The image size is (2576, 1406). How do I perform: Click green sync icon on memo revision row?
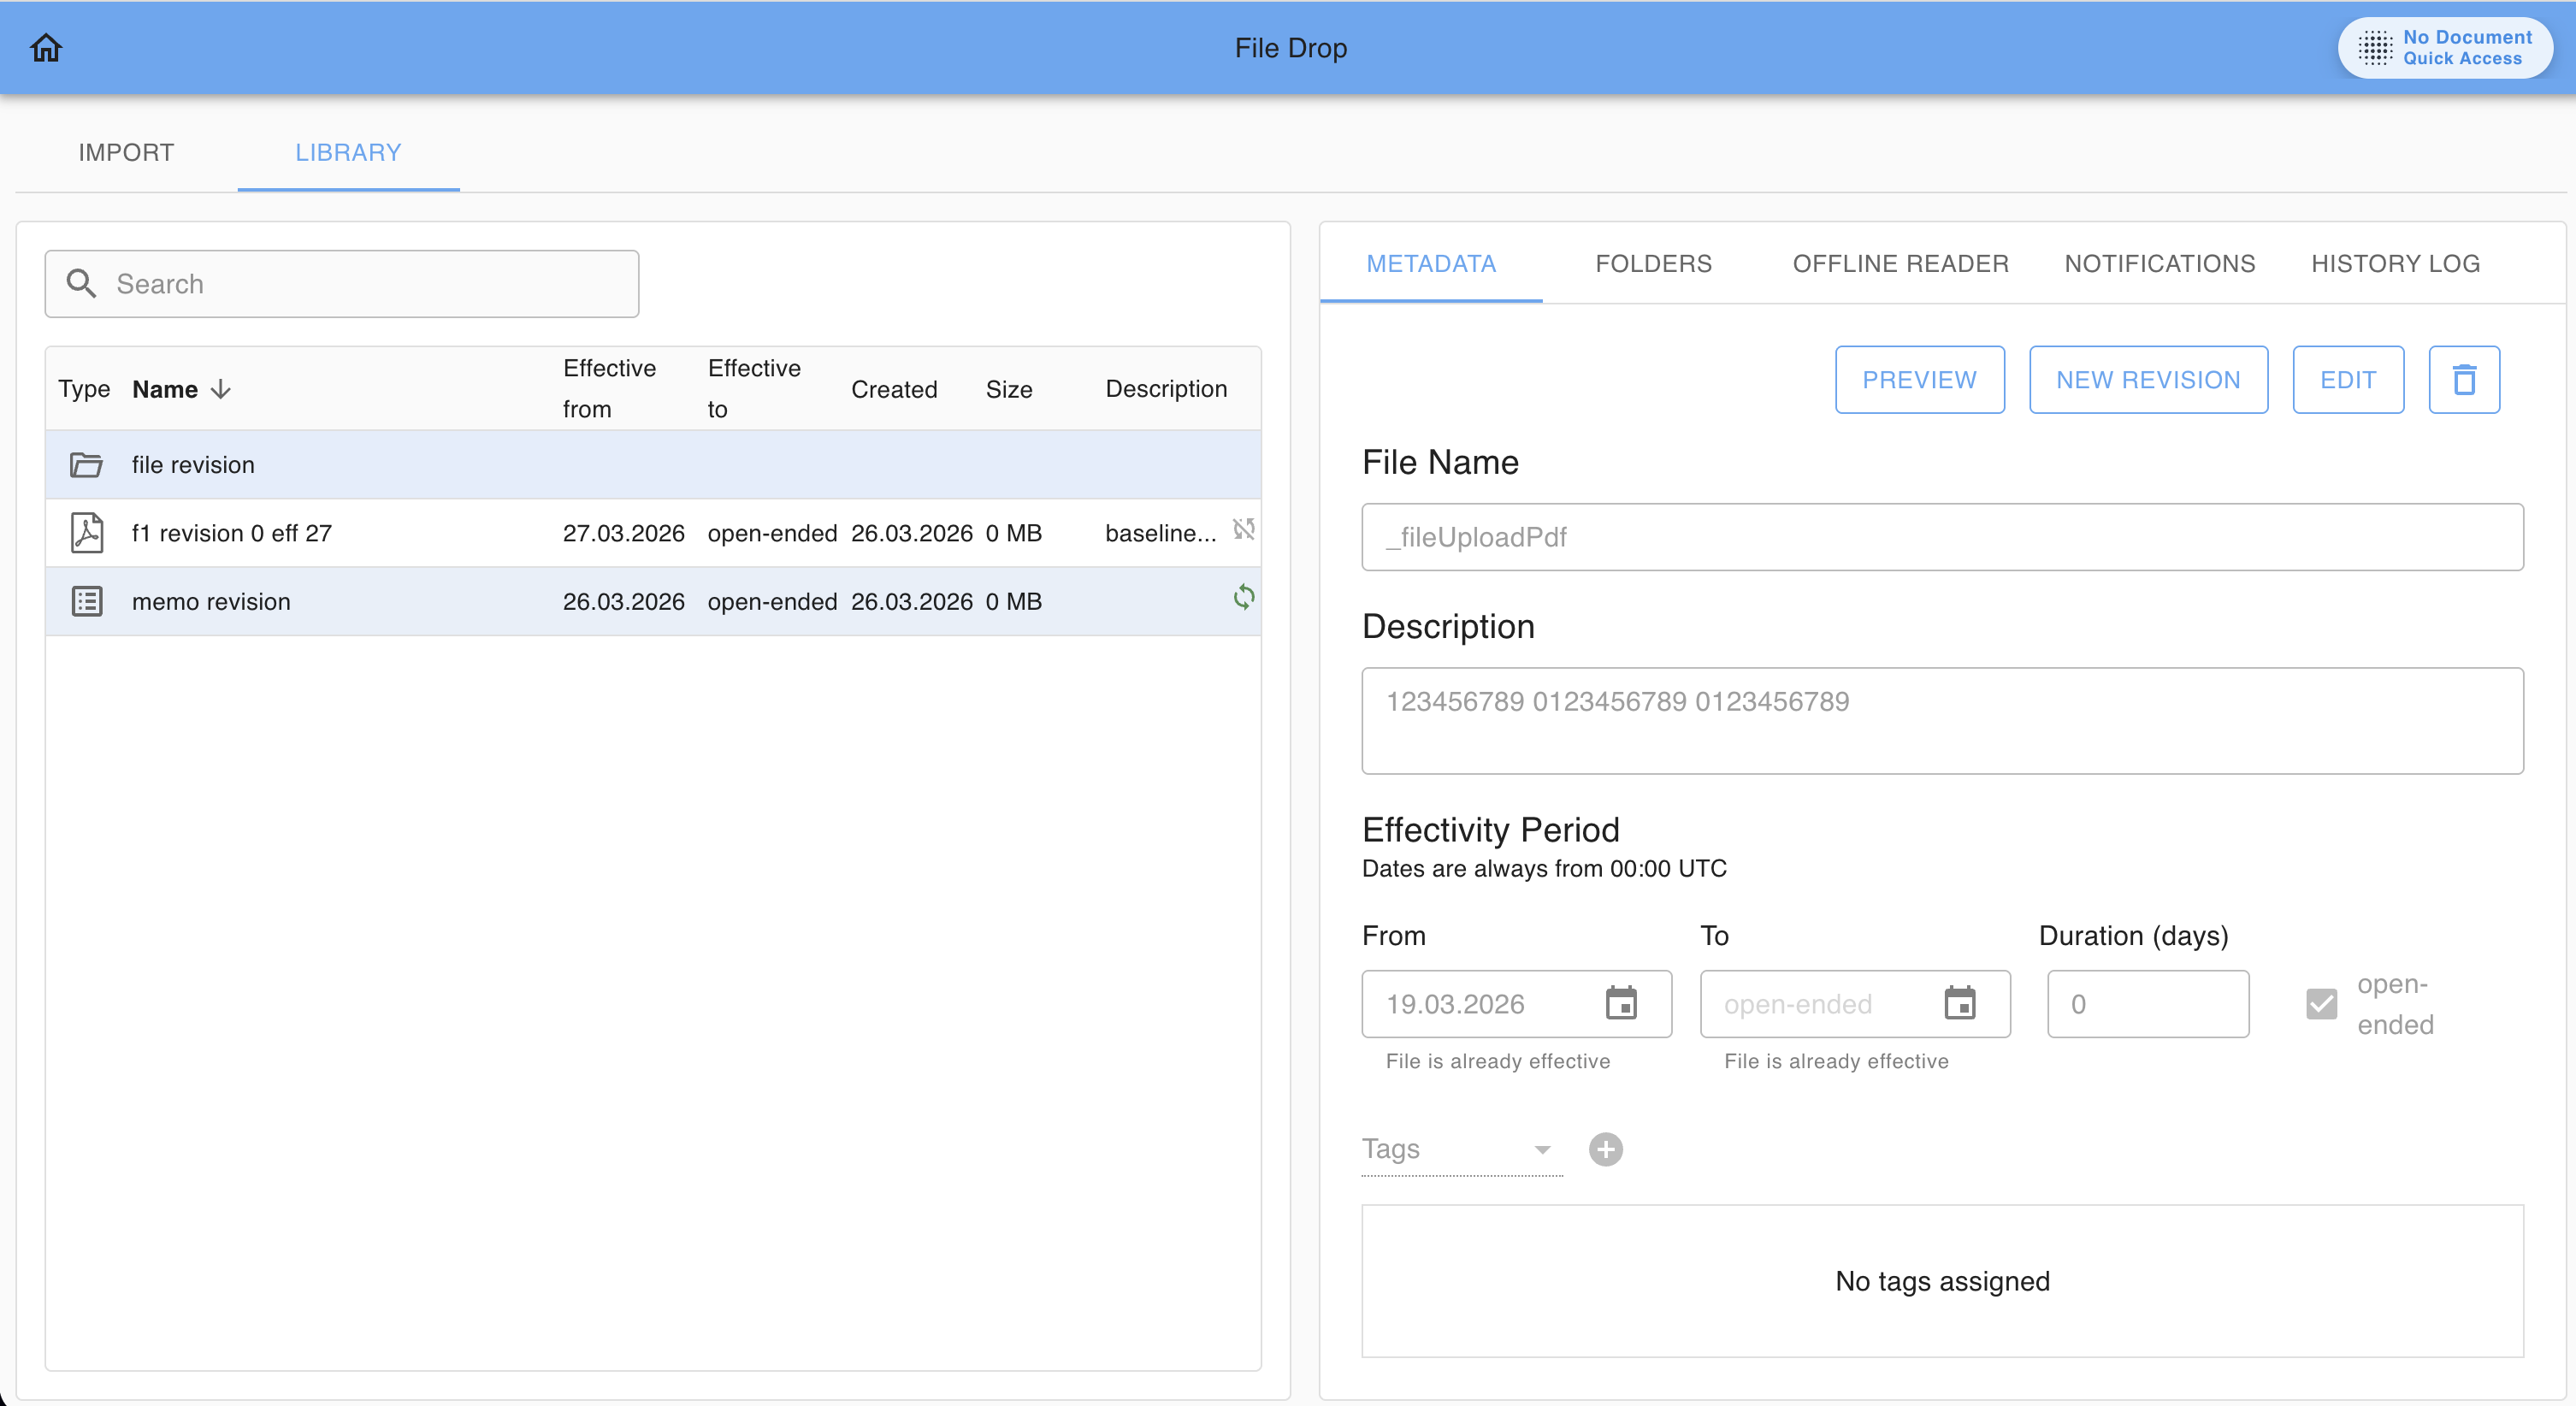pos(1243,598)
